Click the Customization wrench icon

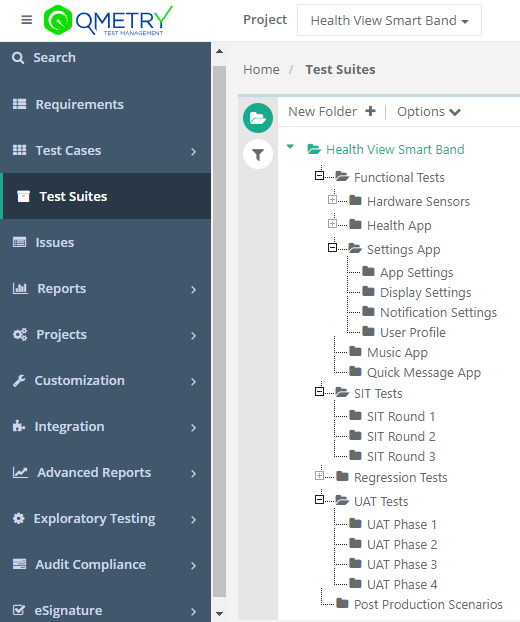(x=19, y=380)
